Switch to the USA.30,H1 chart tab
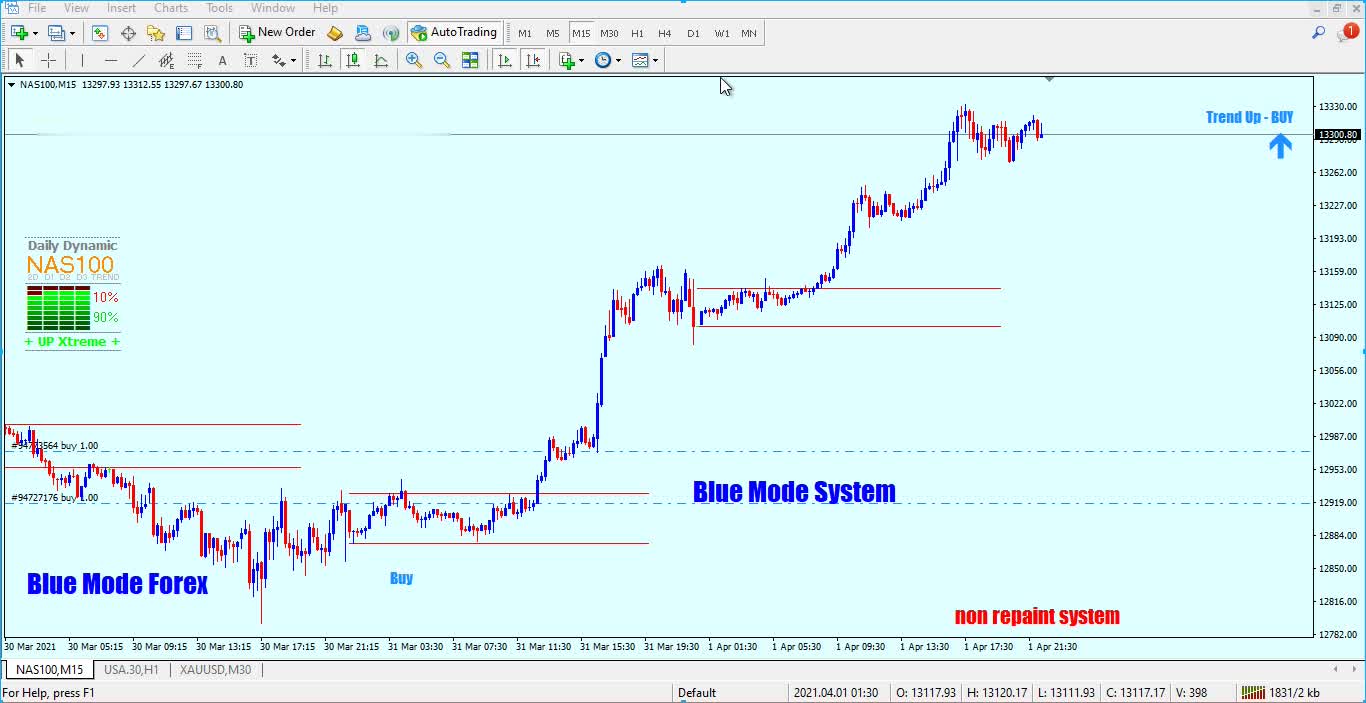The height and width of the screenshot is (703, 1366). [x=131, y=670]
